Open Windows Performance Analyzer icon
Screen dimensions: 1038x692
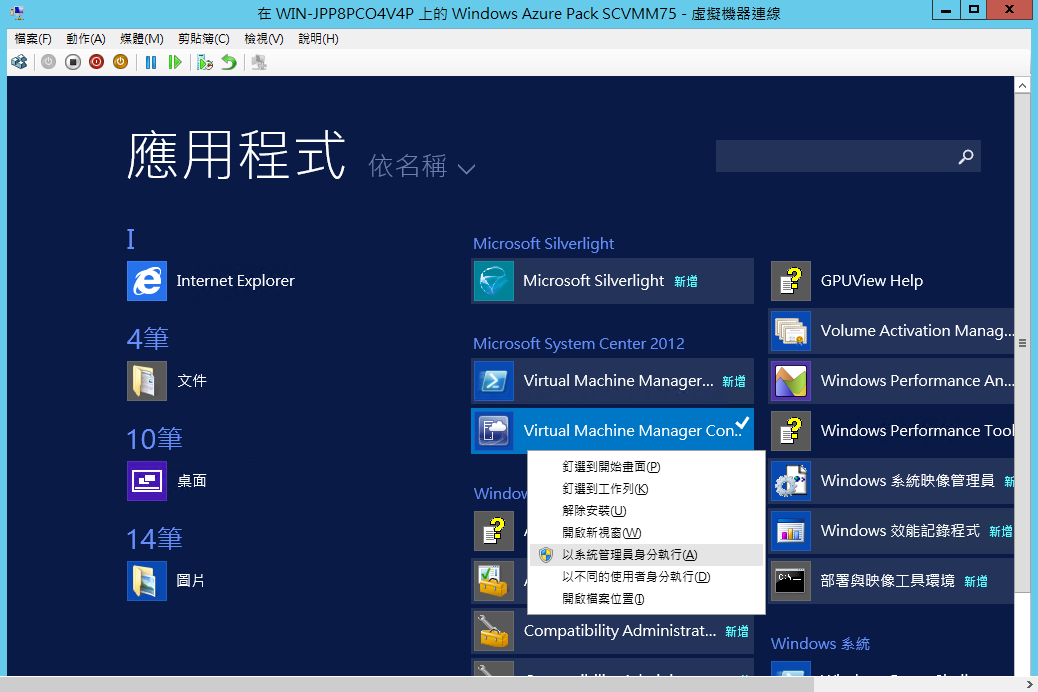[791, 381]
